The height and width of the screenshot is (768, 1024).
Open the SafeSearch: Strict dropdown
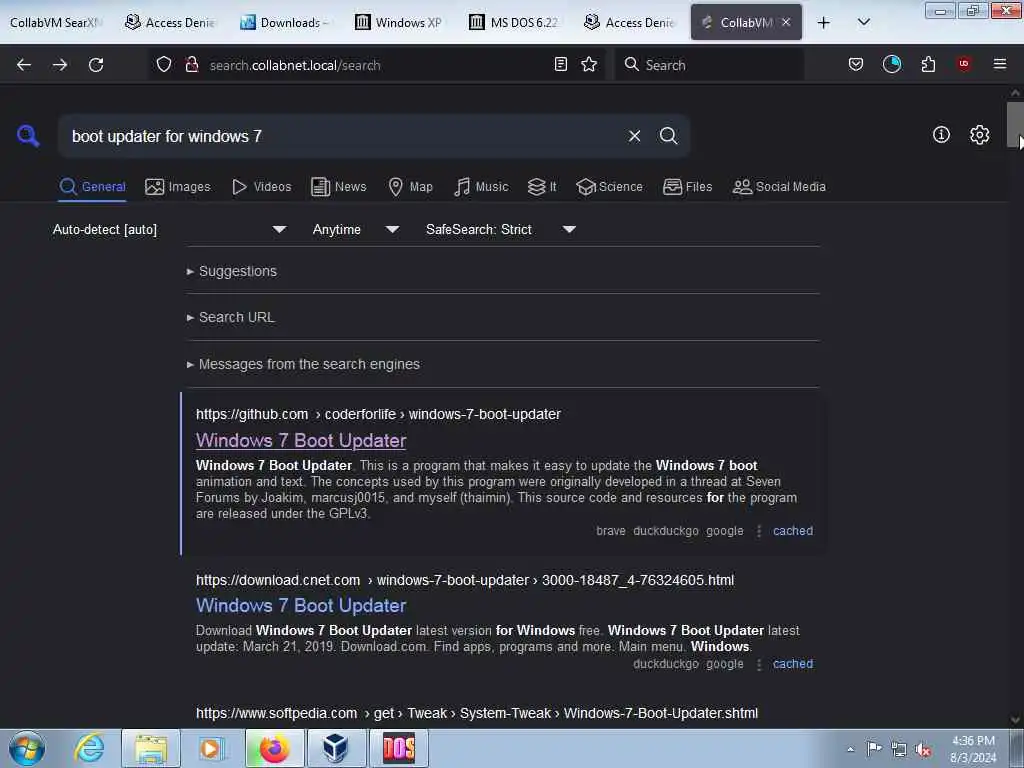tap(500, 229)
